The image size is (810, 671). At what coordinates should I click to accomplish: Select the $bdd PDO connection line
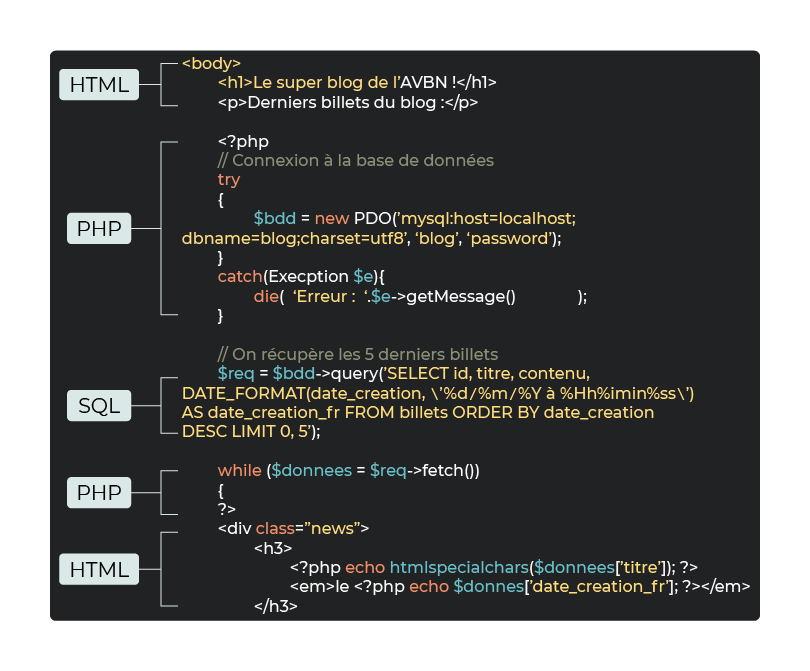click(x=400, y=218)
